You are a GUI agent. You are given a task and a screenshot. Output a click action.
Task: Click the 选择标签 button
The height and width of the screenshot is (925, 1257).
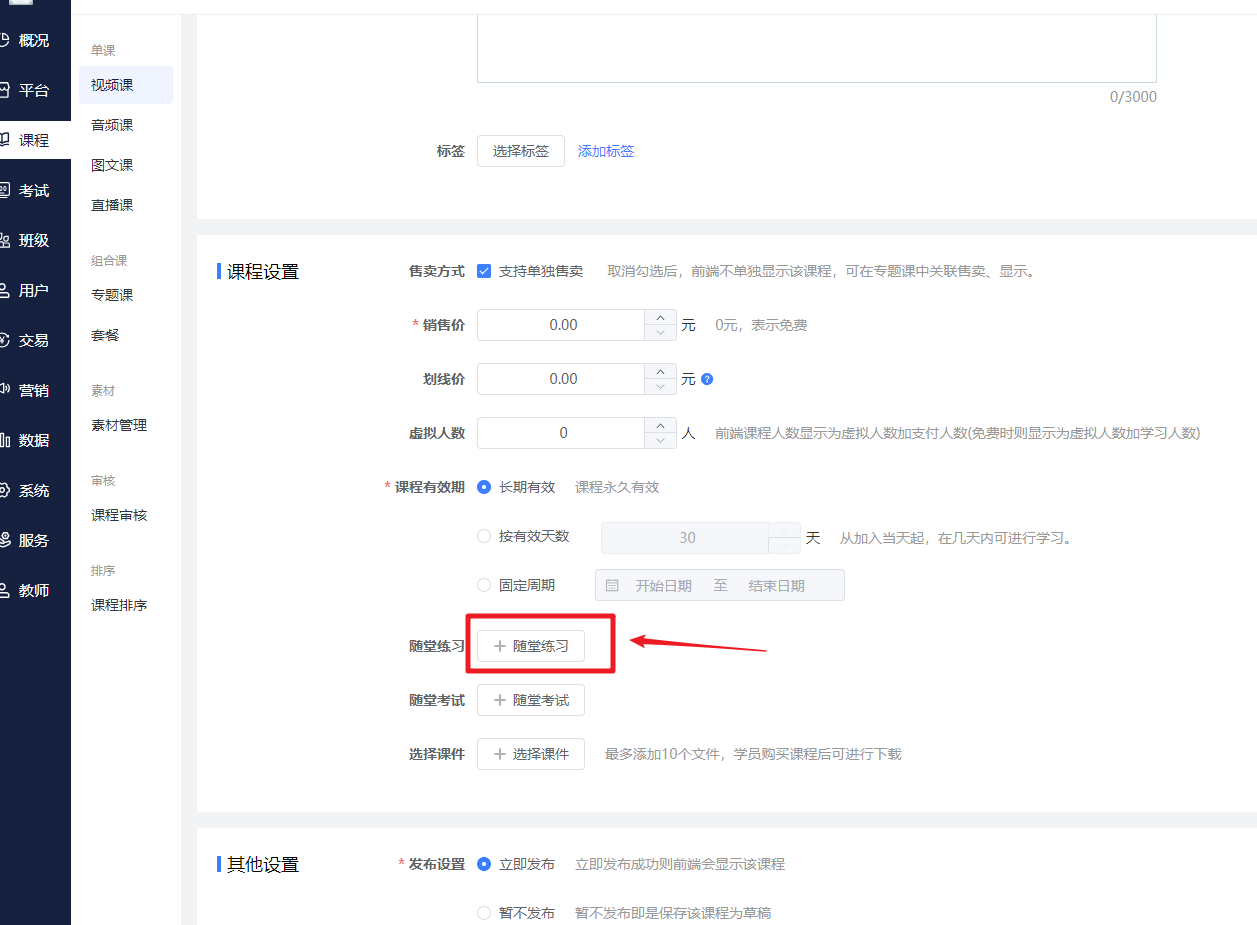pos(521,151)
